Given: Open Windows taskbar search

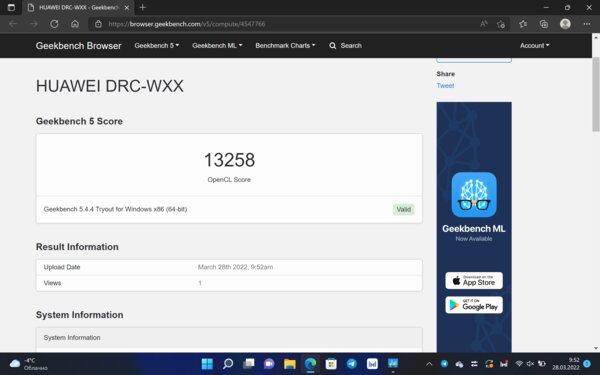Looking at the screenshot, I should 228,364.
